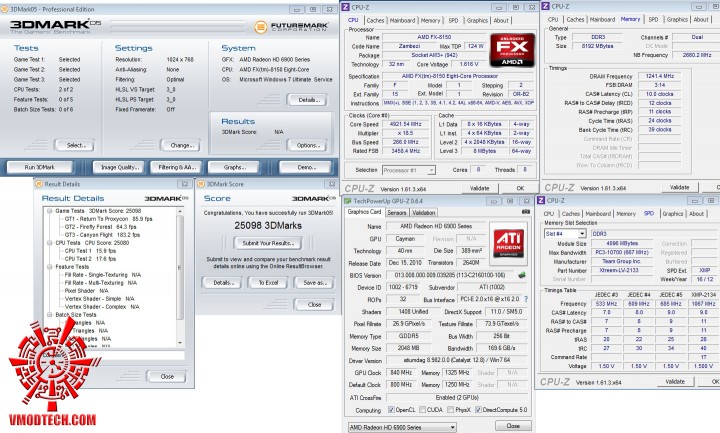720x433 pixels.
Task: Open the AMD Radeon HD 6900 Series dropdown
Action: tap(402, 427)
